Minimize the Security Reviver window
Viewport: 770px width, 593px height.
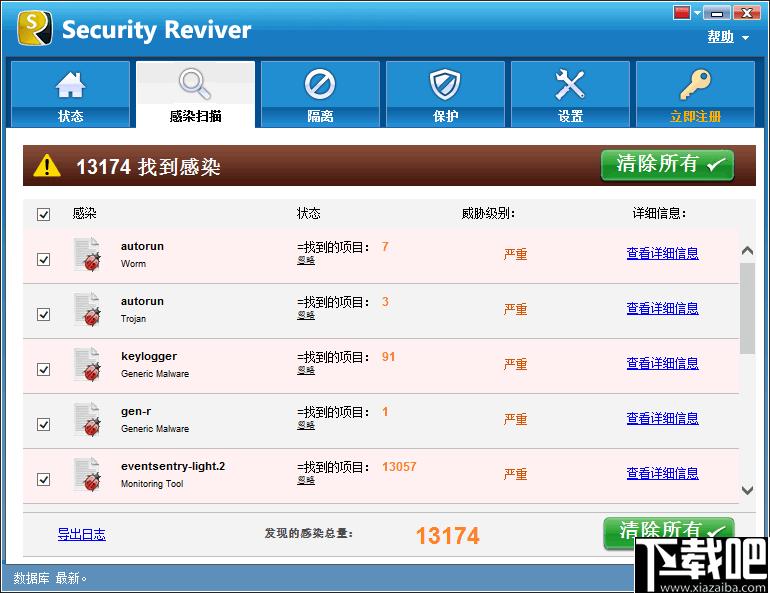pyautogui.click(x=717, y=13)
